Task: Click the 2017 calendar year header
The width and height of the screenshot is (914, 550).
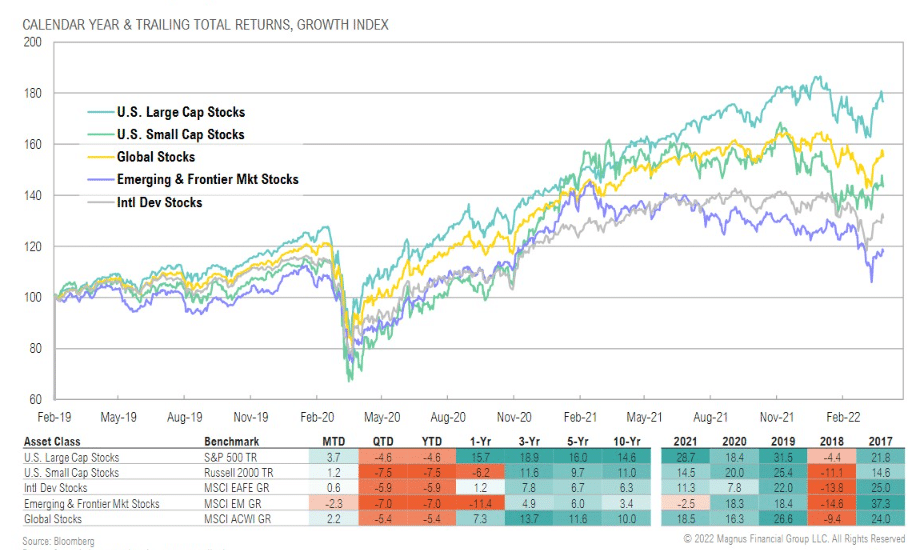Action: coord(880,442)
